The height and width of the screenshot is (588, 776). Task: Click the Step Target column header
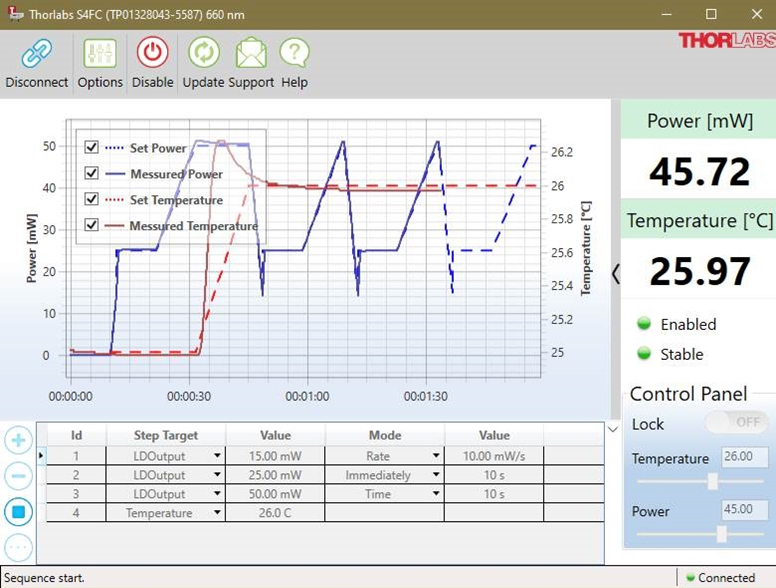coord(166,435)
